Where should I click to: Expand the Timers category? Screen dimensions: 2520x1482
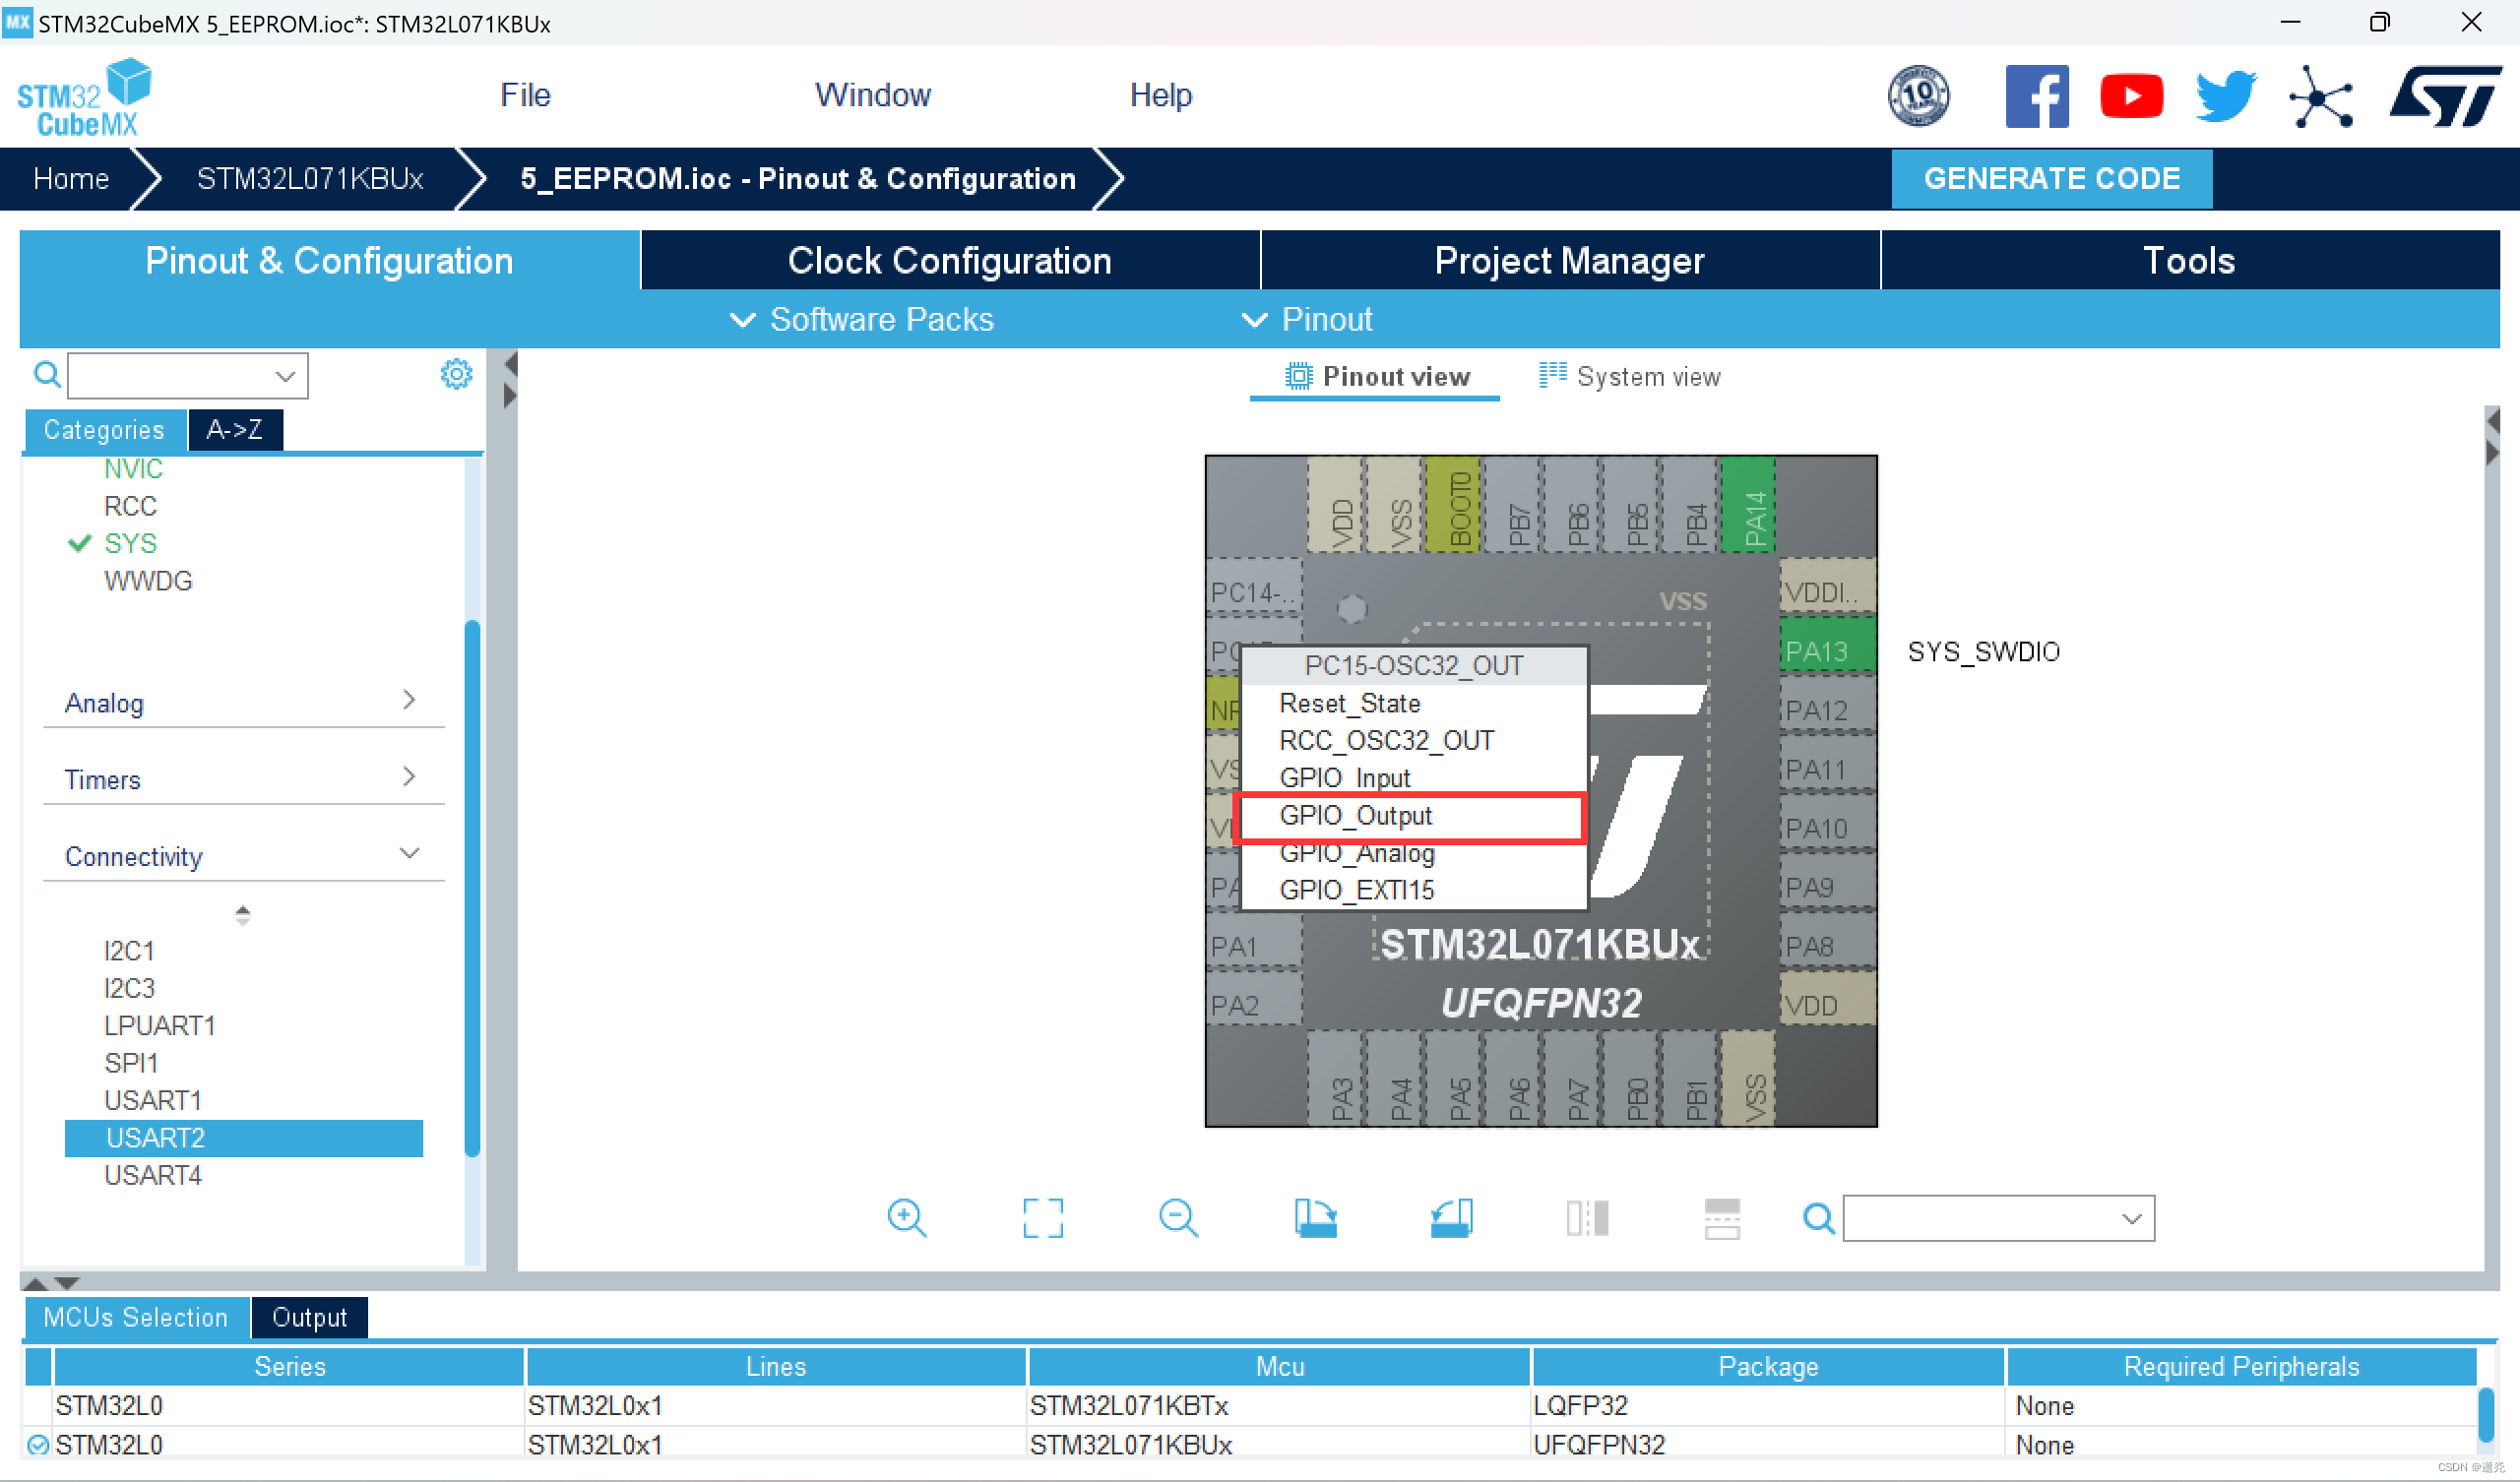pyautogui.click(x=243, y=779)
